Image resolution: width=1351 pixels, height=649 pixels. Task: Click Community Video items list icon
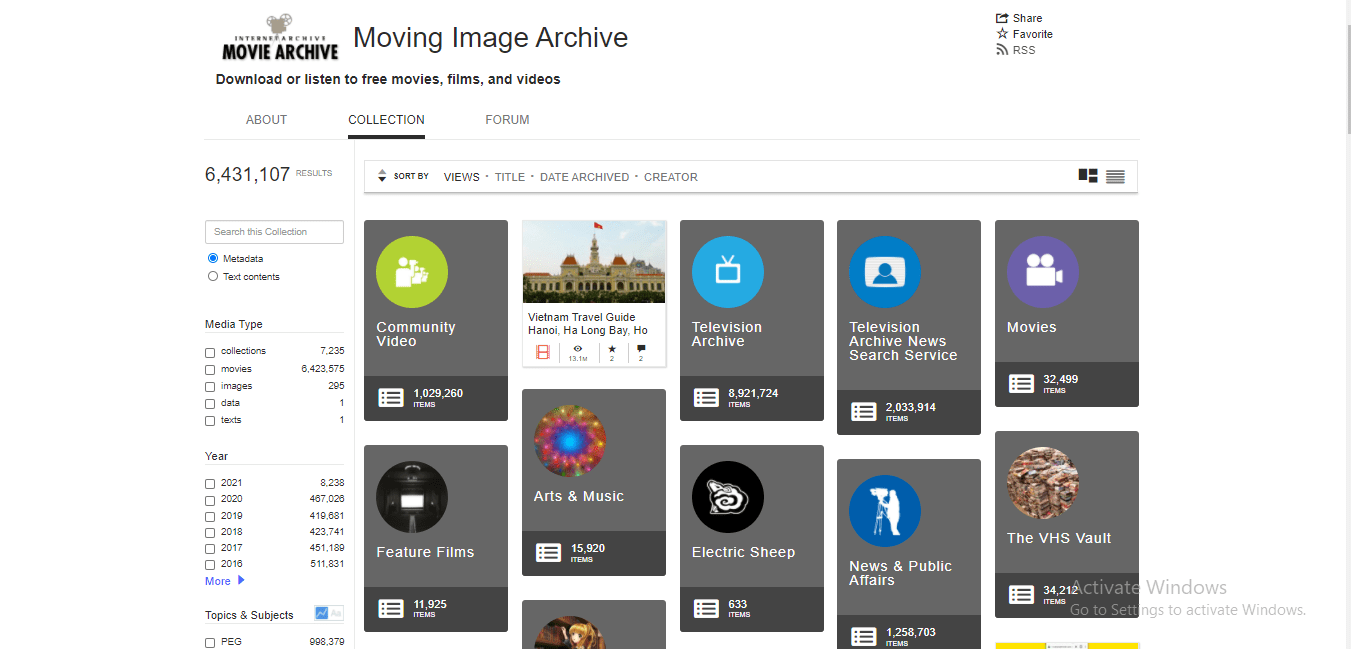coord(391,397)
